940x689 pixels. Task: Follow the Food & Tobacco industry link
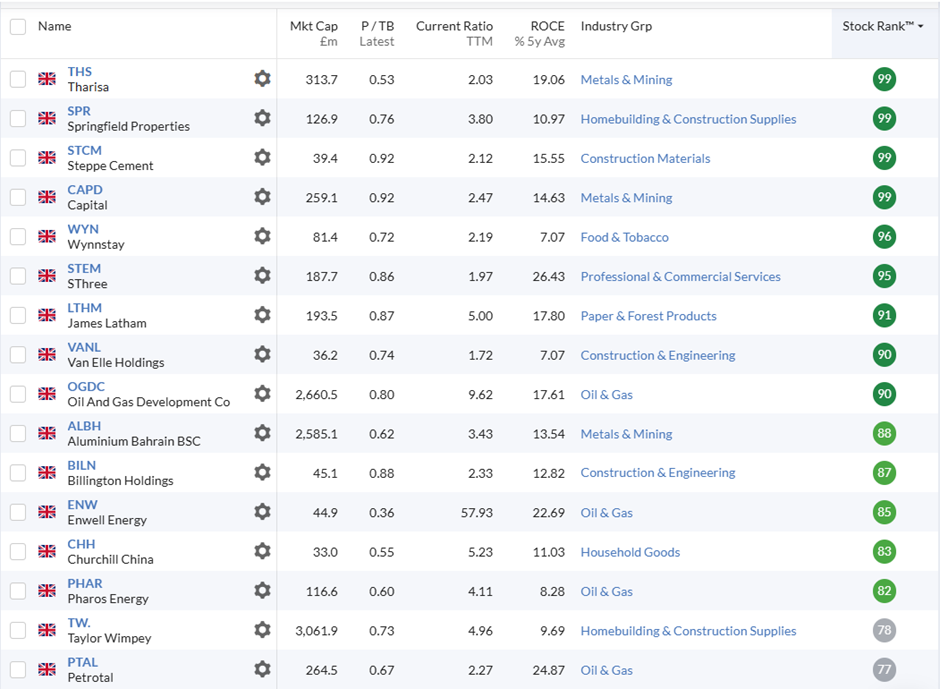[x=624, y=237]
